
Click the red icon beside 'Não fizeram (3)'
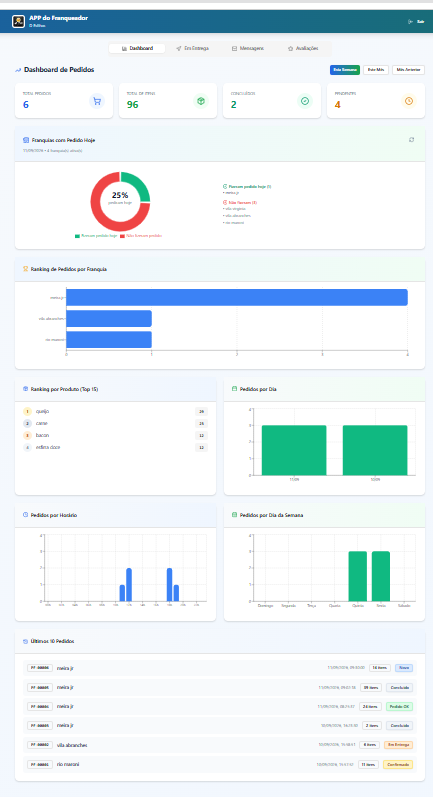coord(225,202)
